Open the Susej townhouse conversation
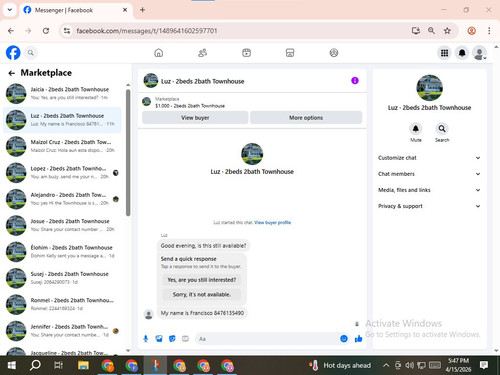The image size is (500, 375). 63,278
